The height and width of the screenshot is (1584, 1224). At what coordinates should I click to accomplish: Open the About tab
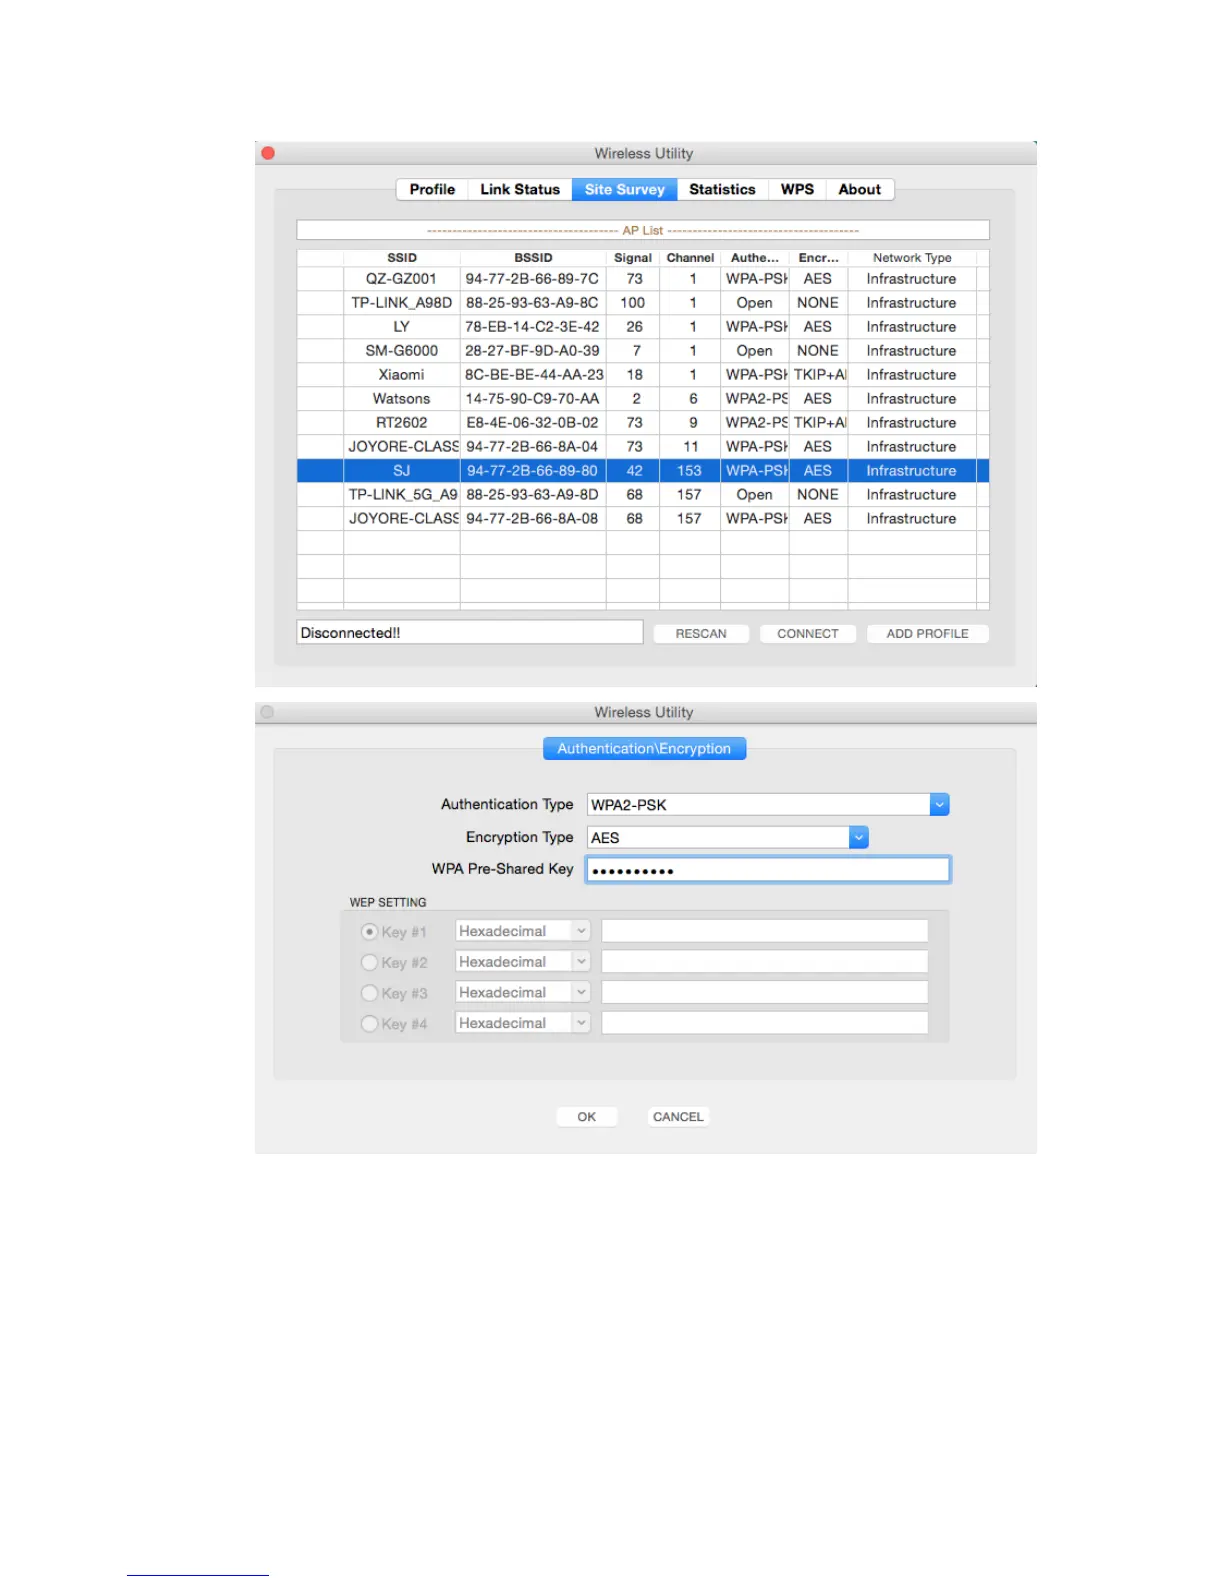click(860, 189)
